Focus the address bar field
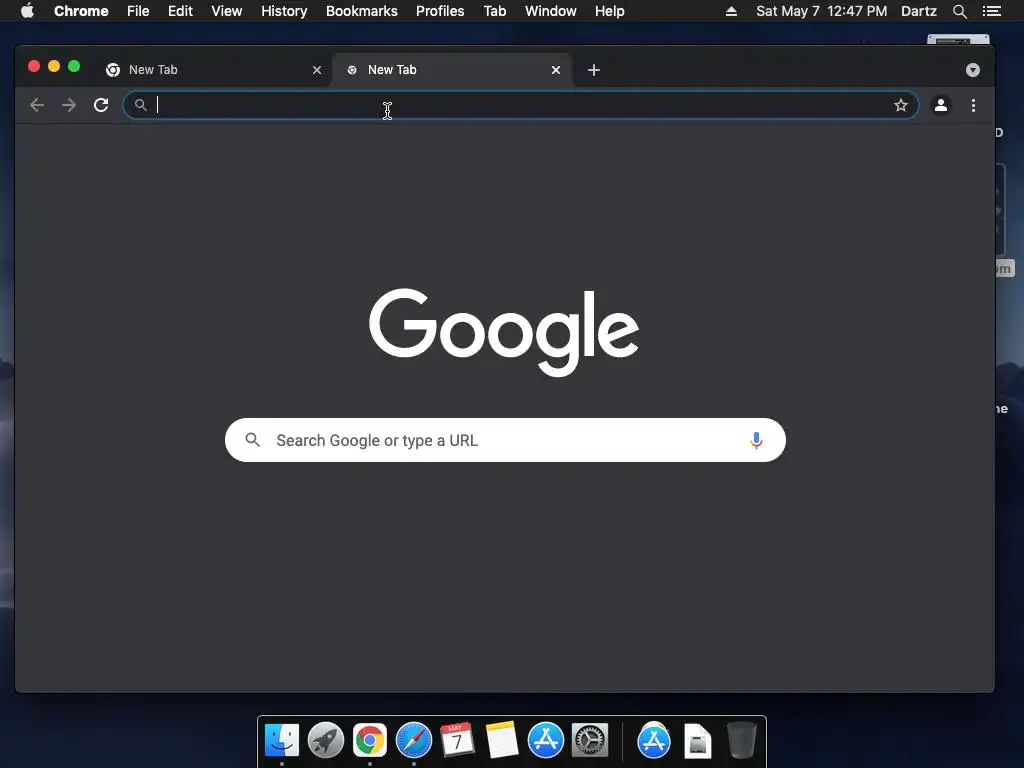 [x=520, y=105]
